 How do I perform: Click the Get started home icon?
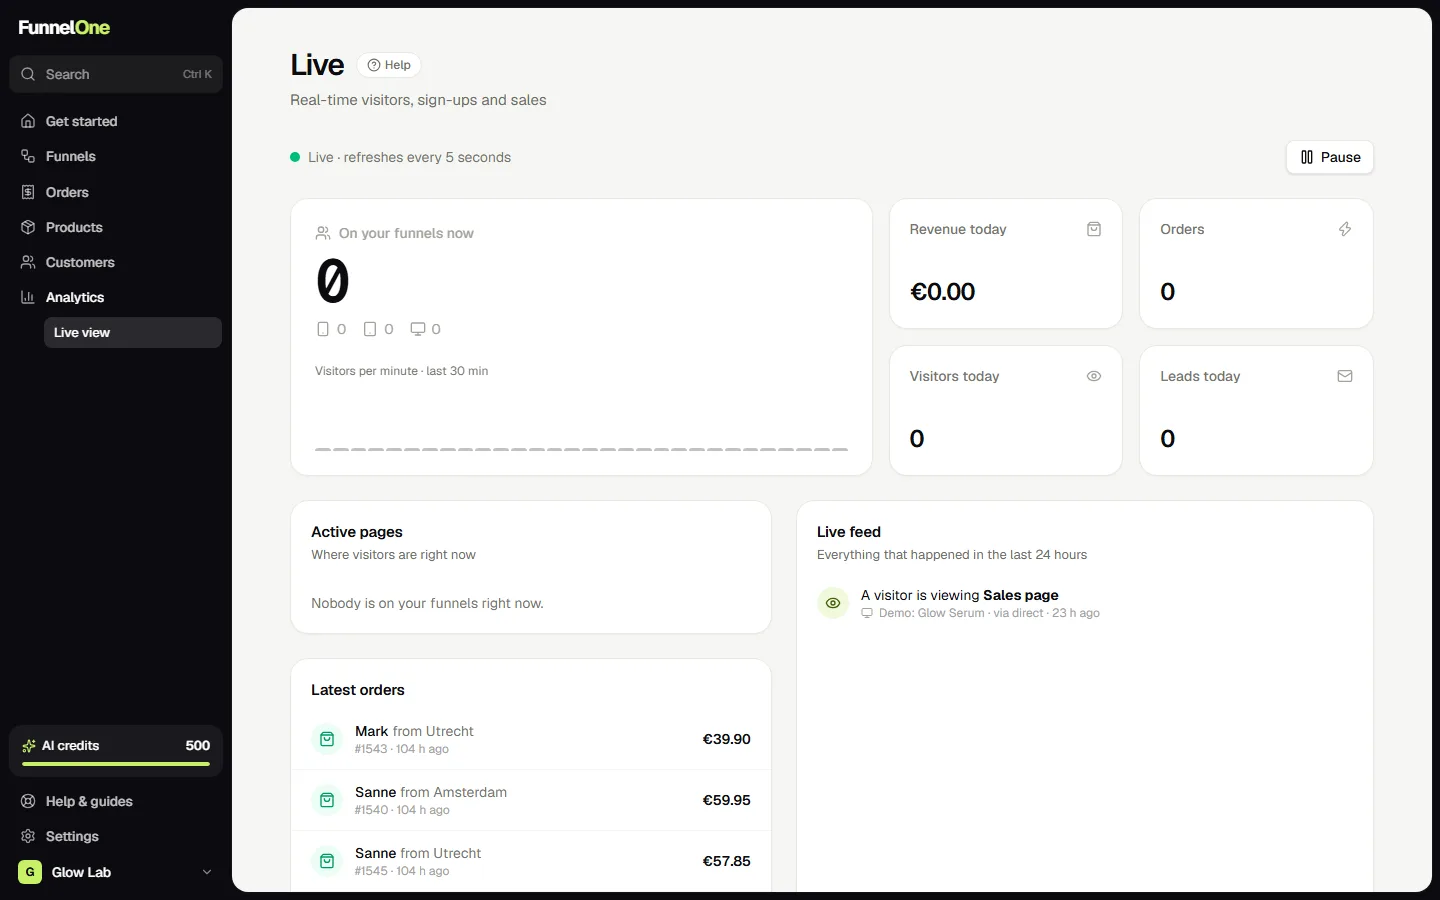point(28,121)
